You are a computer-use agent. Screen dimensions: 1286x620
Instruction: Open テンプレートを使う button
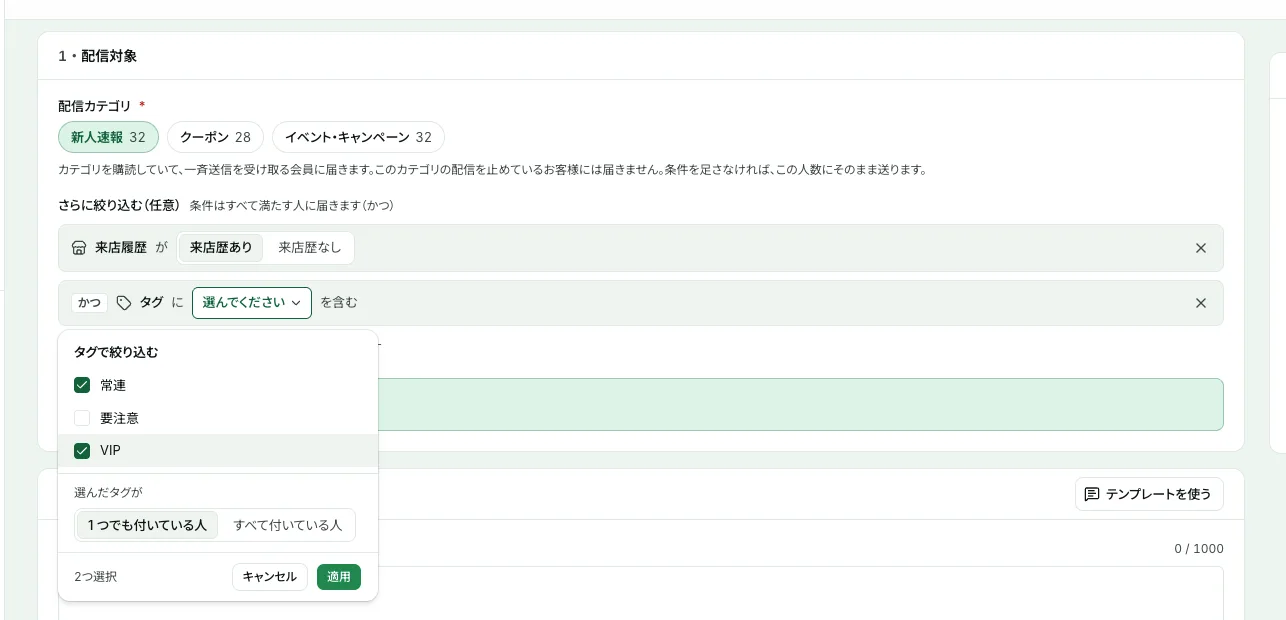pos(1149,494)
